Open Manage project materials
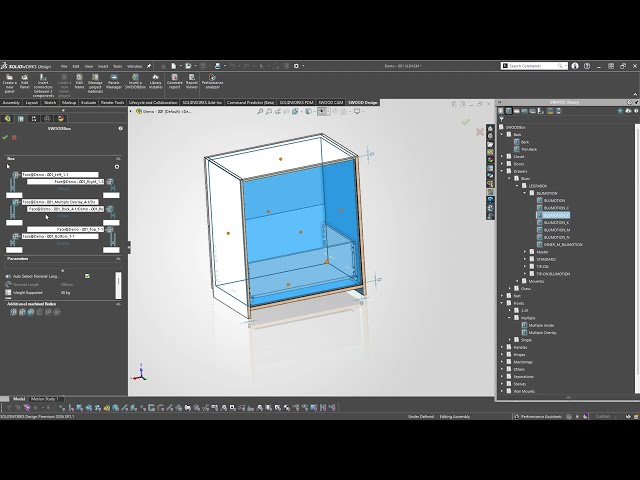Viewport: 640px width, 480px height. click(95, 83)
